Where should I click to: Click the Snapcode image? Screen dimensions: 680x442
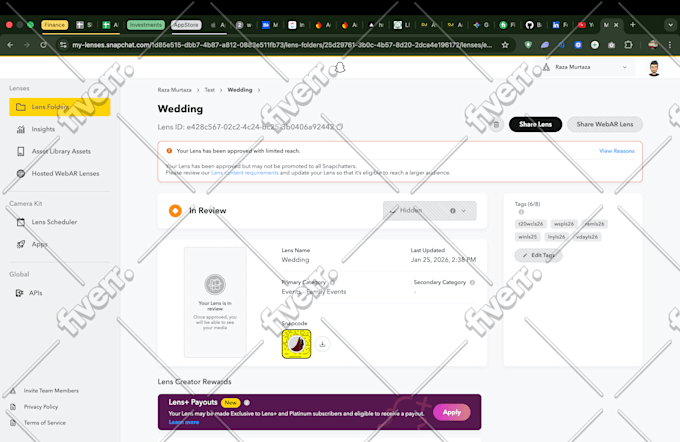point(297,344)
